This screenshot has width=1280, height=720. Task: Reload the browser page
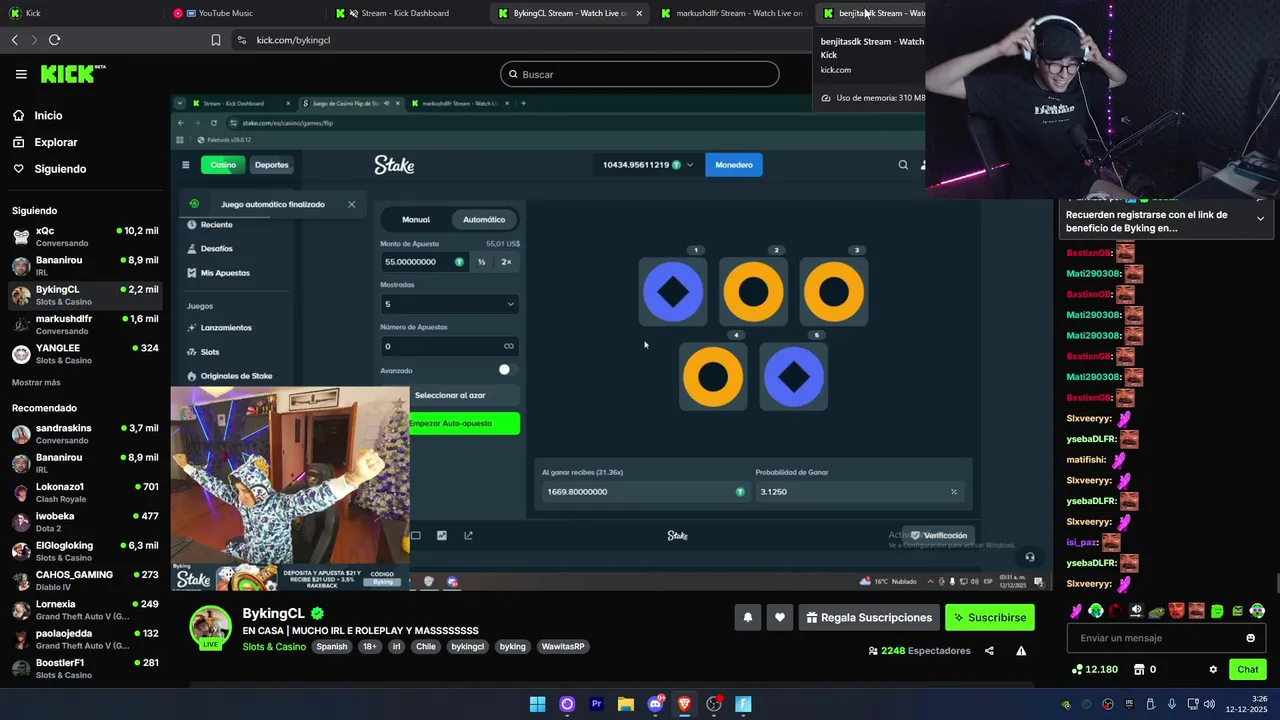click(x=54, y=40)
